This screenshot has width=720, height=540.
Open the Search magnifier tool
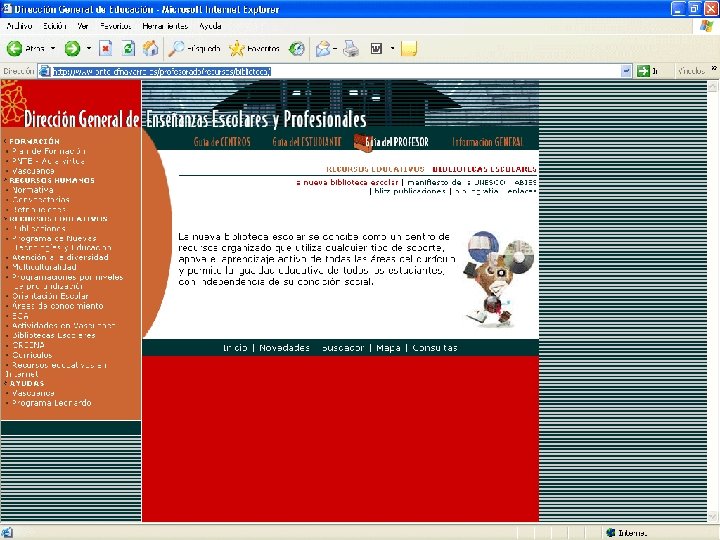[176, 48]
